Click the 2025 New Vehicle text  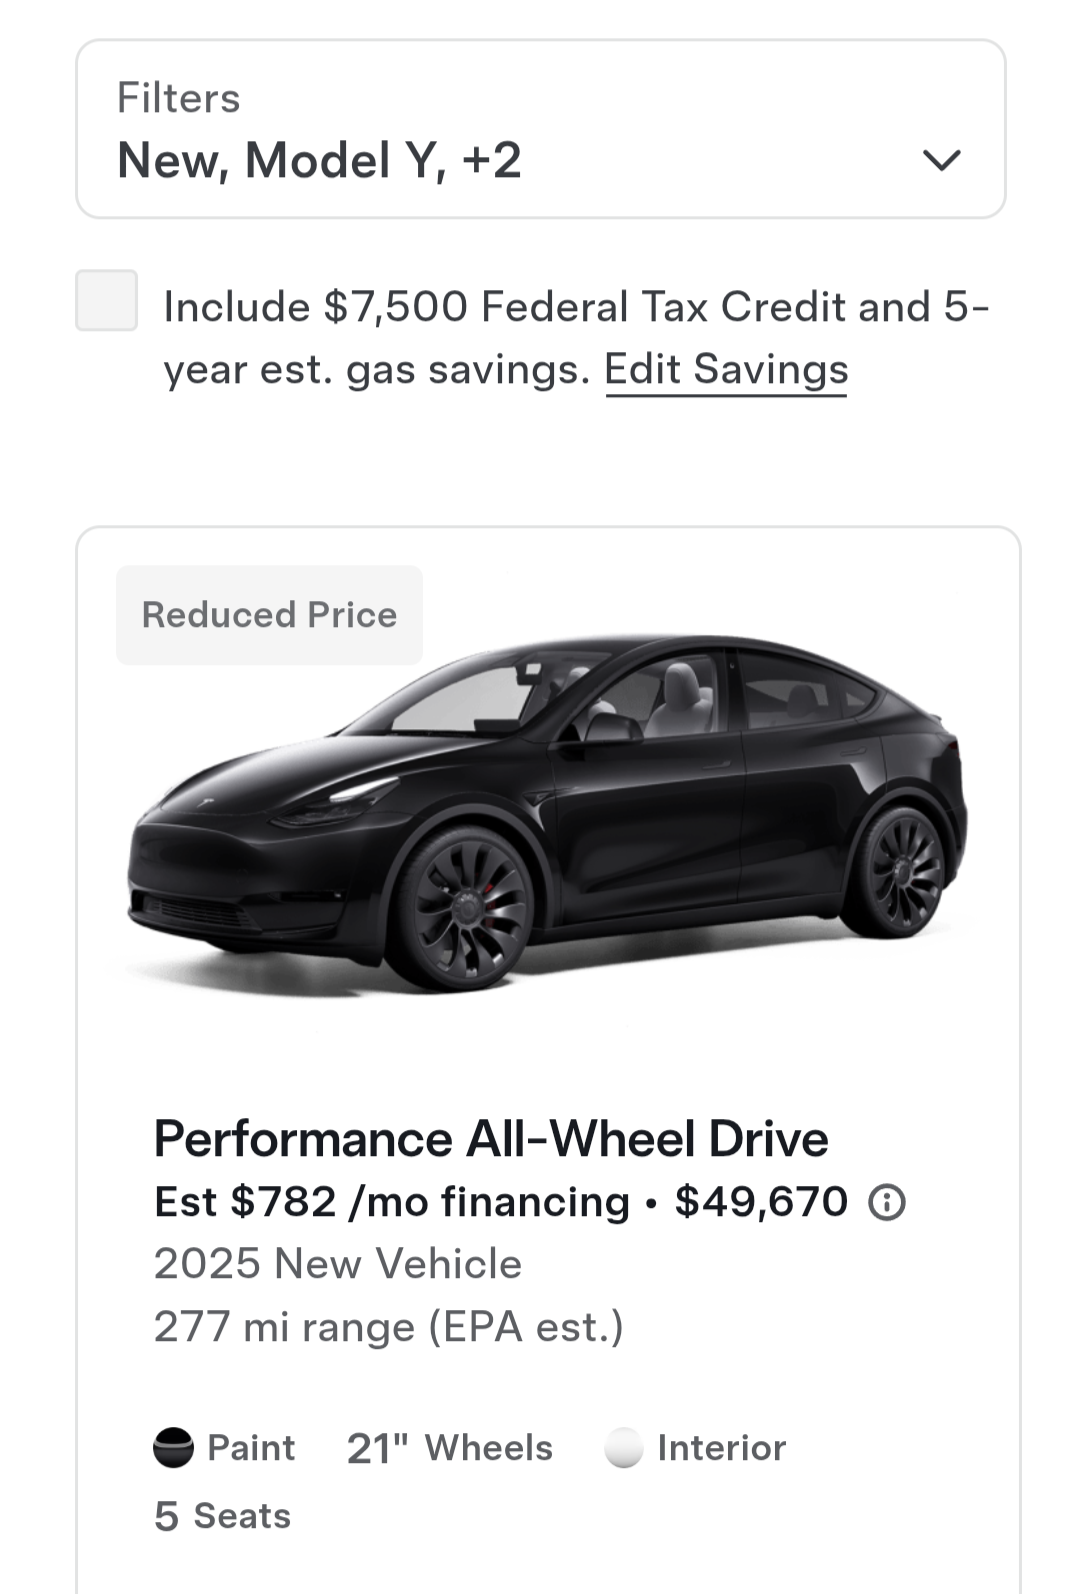[x=338, y=1264]
